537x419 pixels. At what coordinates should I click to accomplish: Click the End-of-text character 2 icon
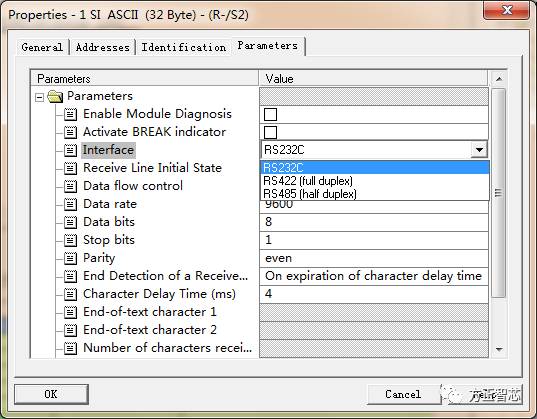click(x=71, y=330)
